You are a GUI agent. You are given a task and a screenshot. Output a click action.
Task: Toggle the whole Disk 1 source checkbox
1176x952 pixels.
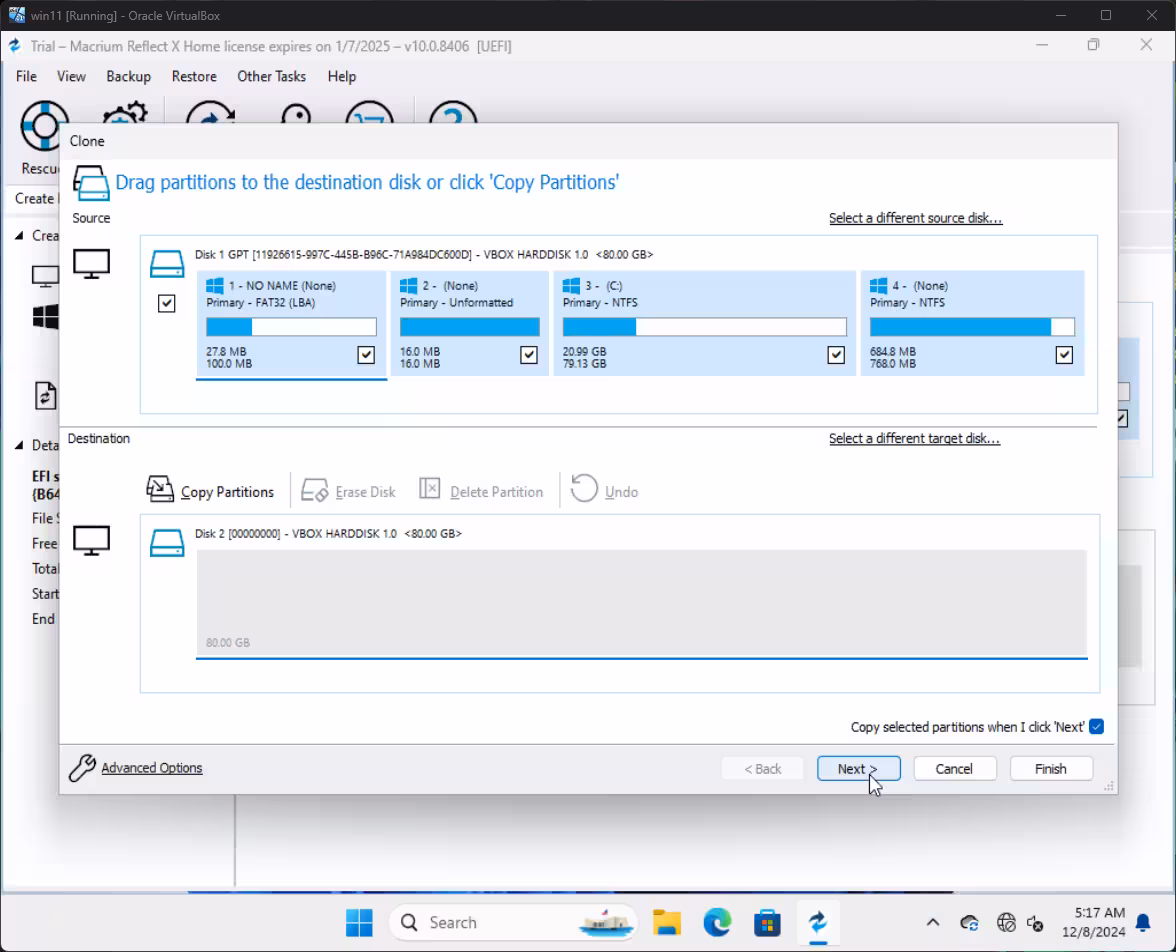(166, 303)
